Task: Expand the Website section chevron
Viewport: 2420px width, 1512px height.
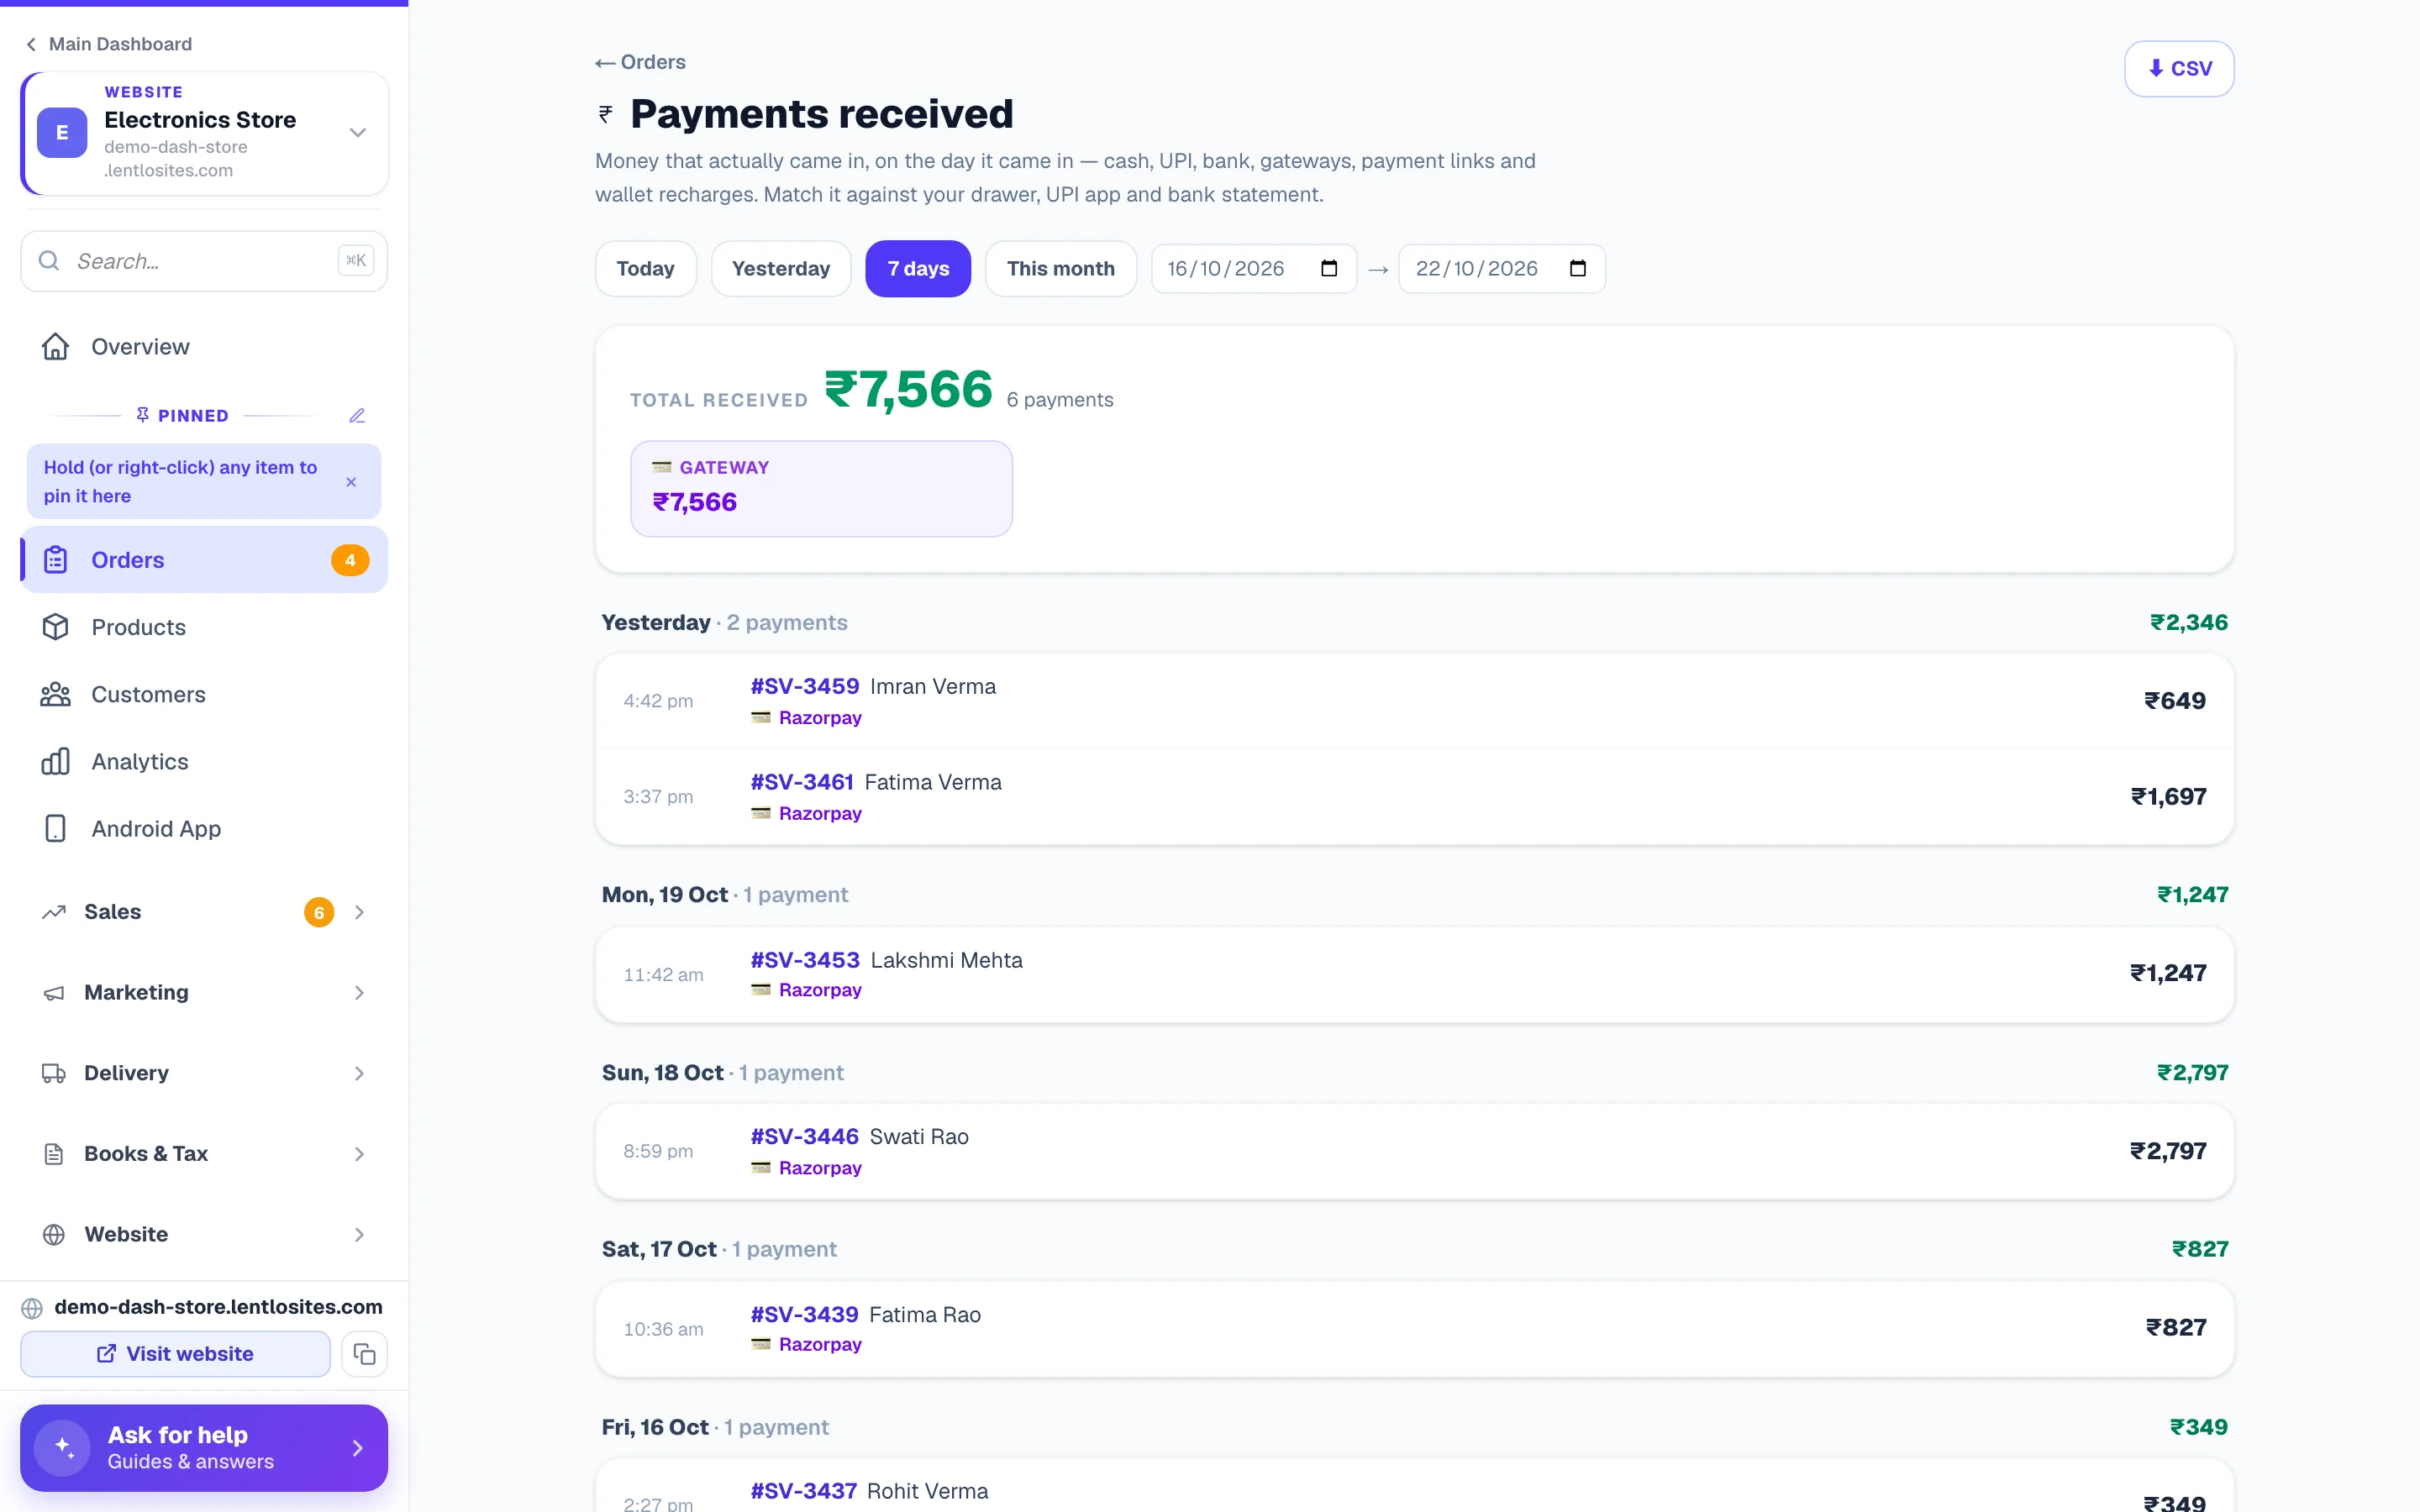Action: pyautogui.click(x=359, y=1235)
